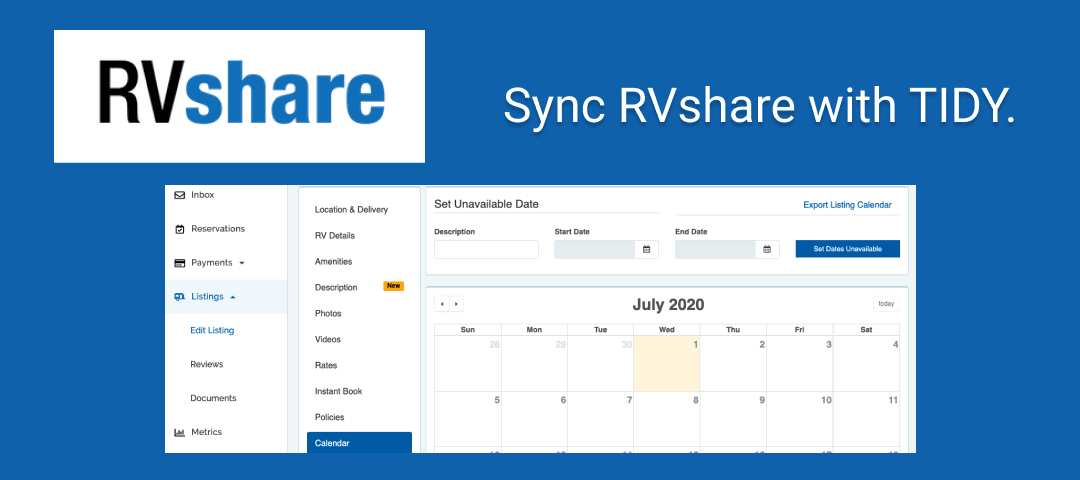Select July 5 on the calendar
This screenshot has width=1080, height=480.
(x=468, y=419)
